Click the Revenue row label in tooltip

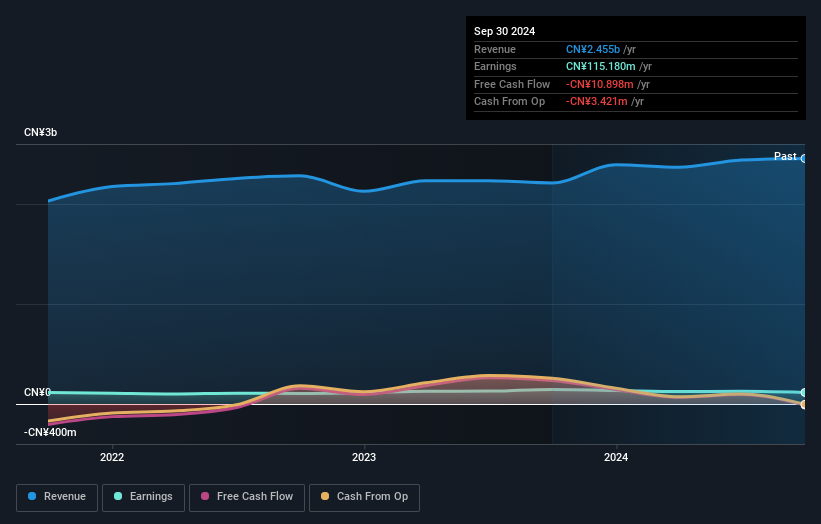(495, 49)
